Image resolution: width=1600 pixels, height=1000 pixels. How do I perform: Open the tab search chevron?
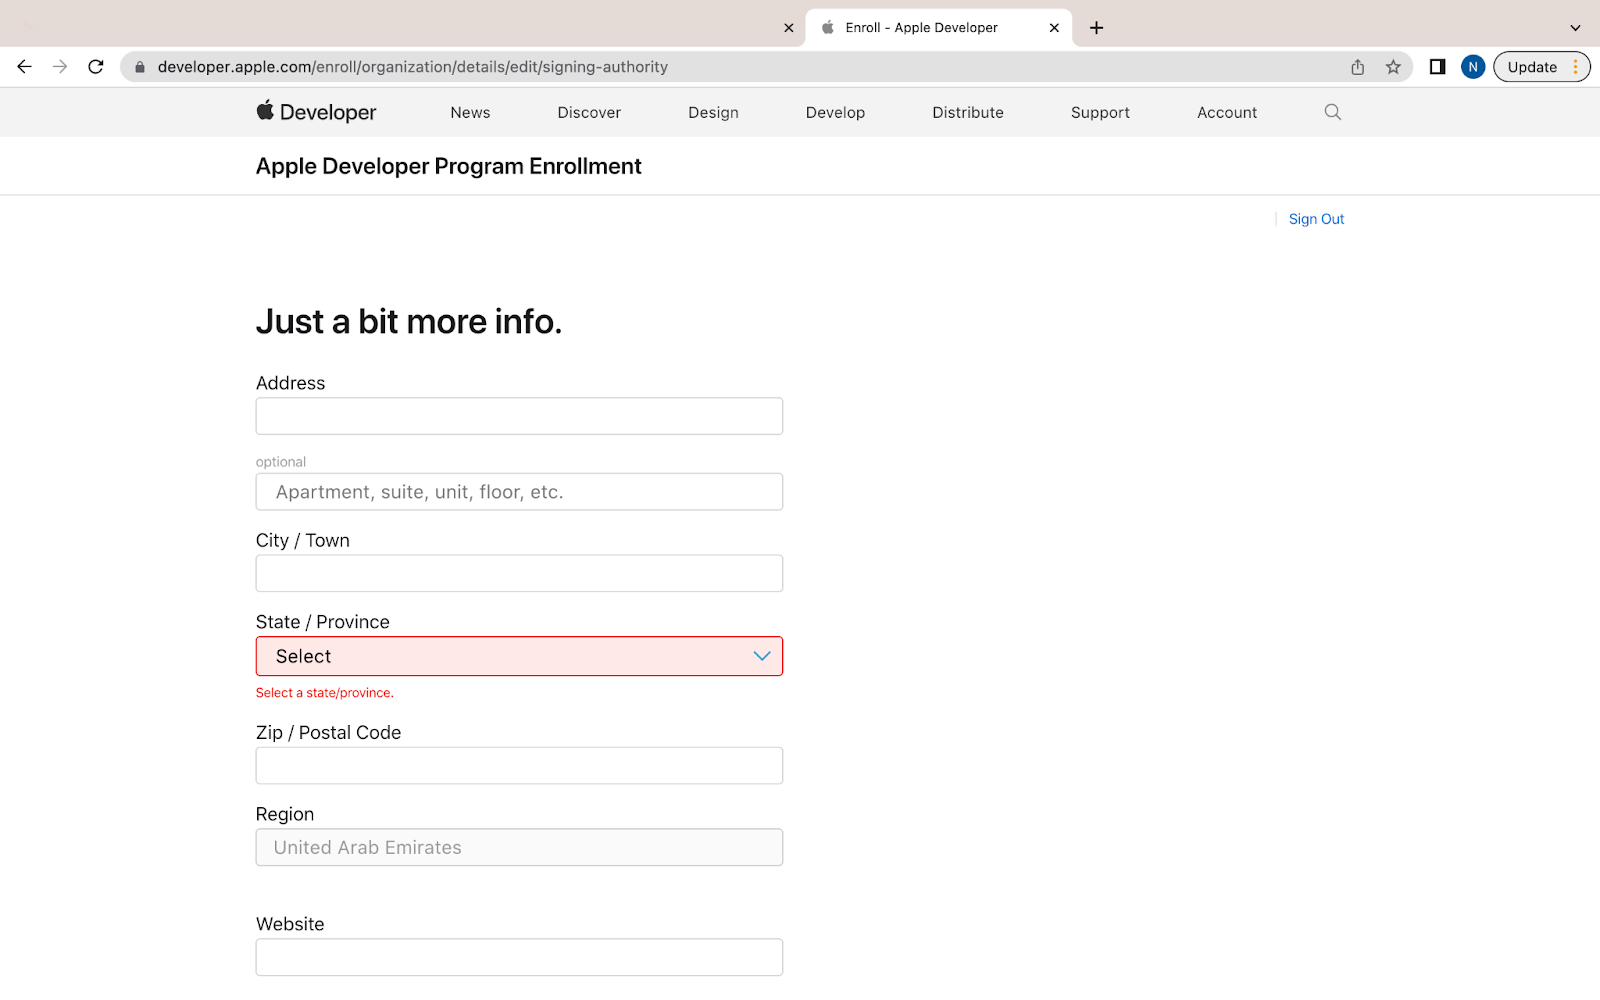click(x=1575, y=28)
